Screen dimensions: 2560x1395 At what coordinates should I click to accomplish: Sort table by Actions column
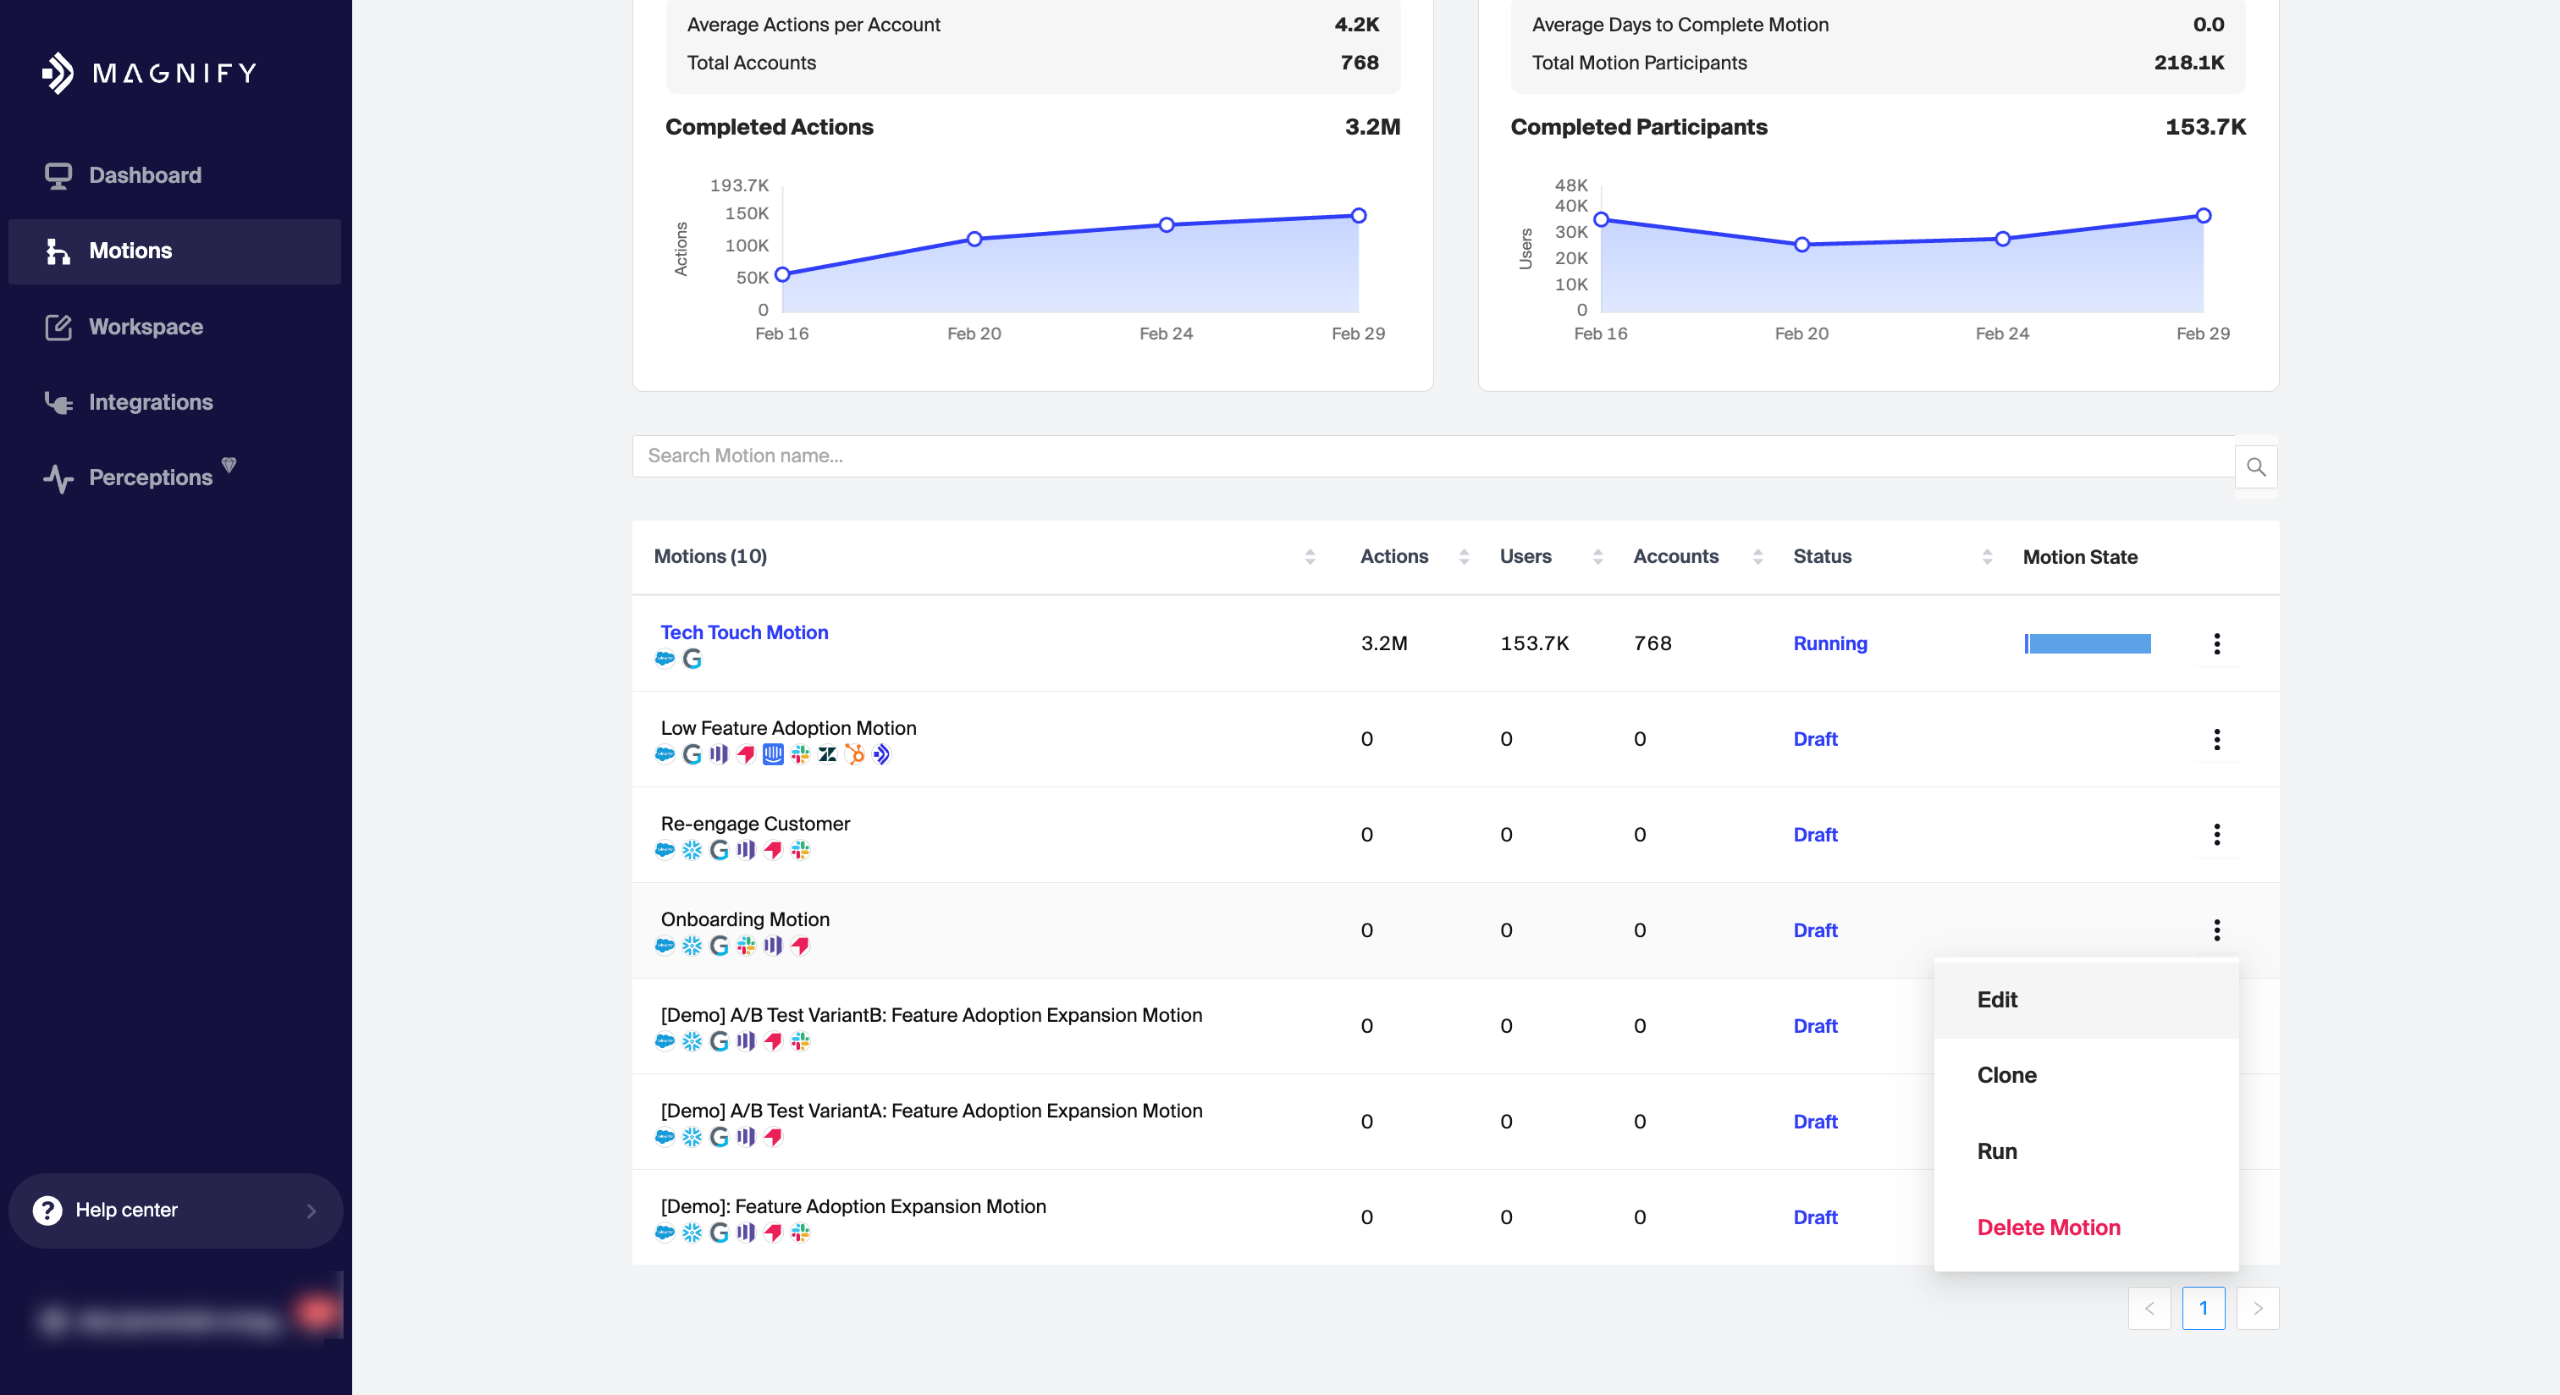pos(1463,557)
